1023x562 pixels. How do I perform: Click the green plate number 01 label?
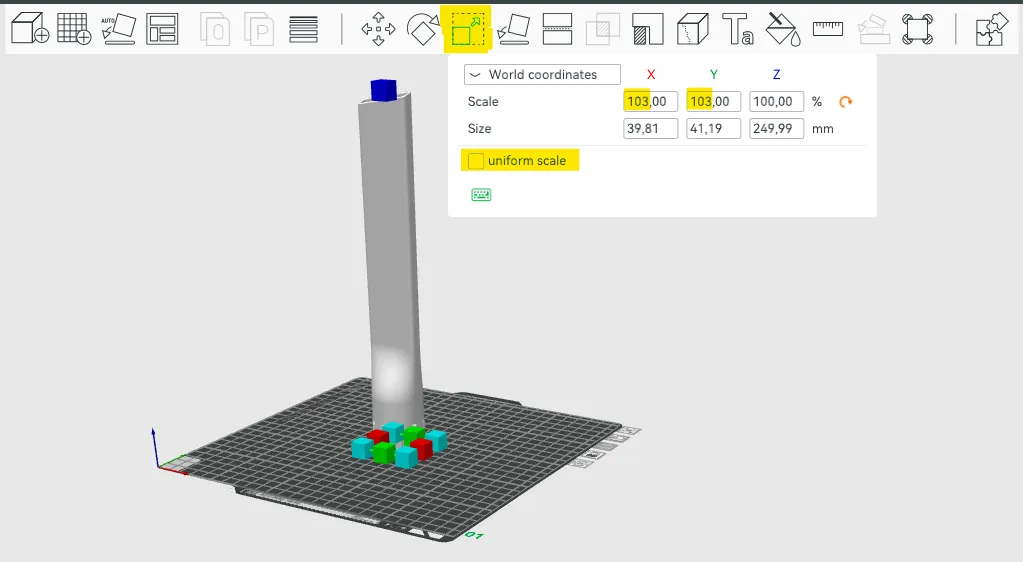474,535
